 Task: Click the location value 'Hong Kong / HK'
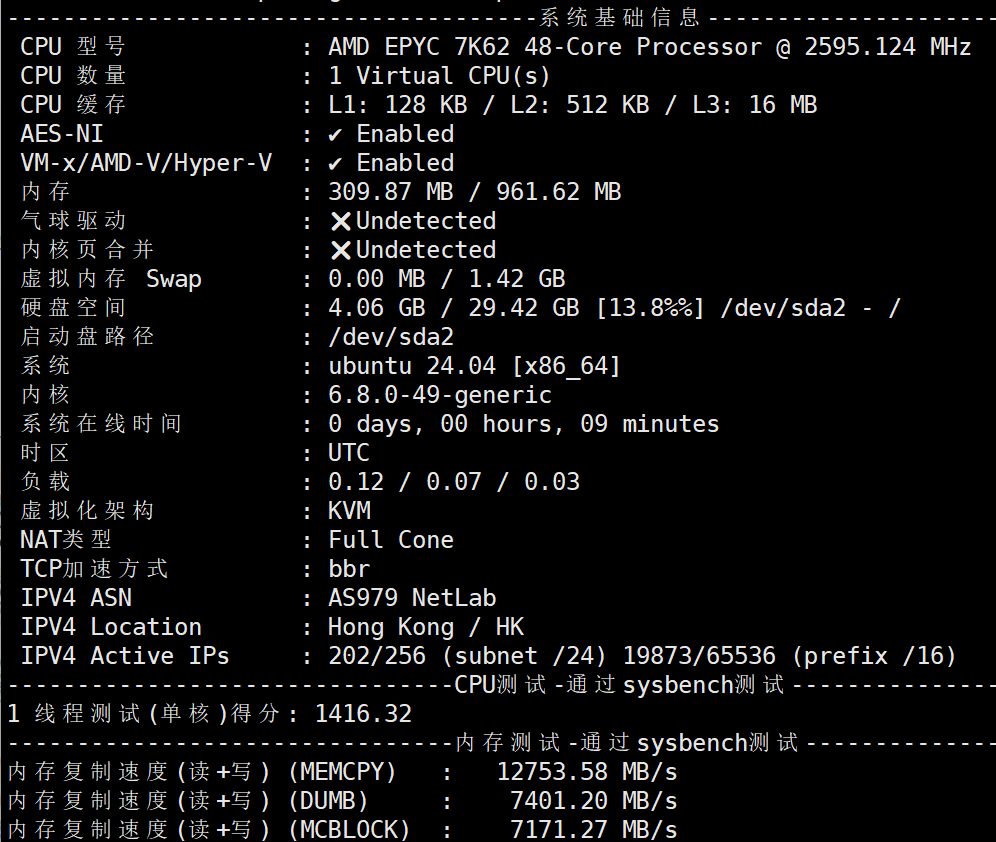point(426,627)
